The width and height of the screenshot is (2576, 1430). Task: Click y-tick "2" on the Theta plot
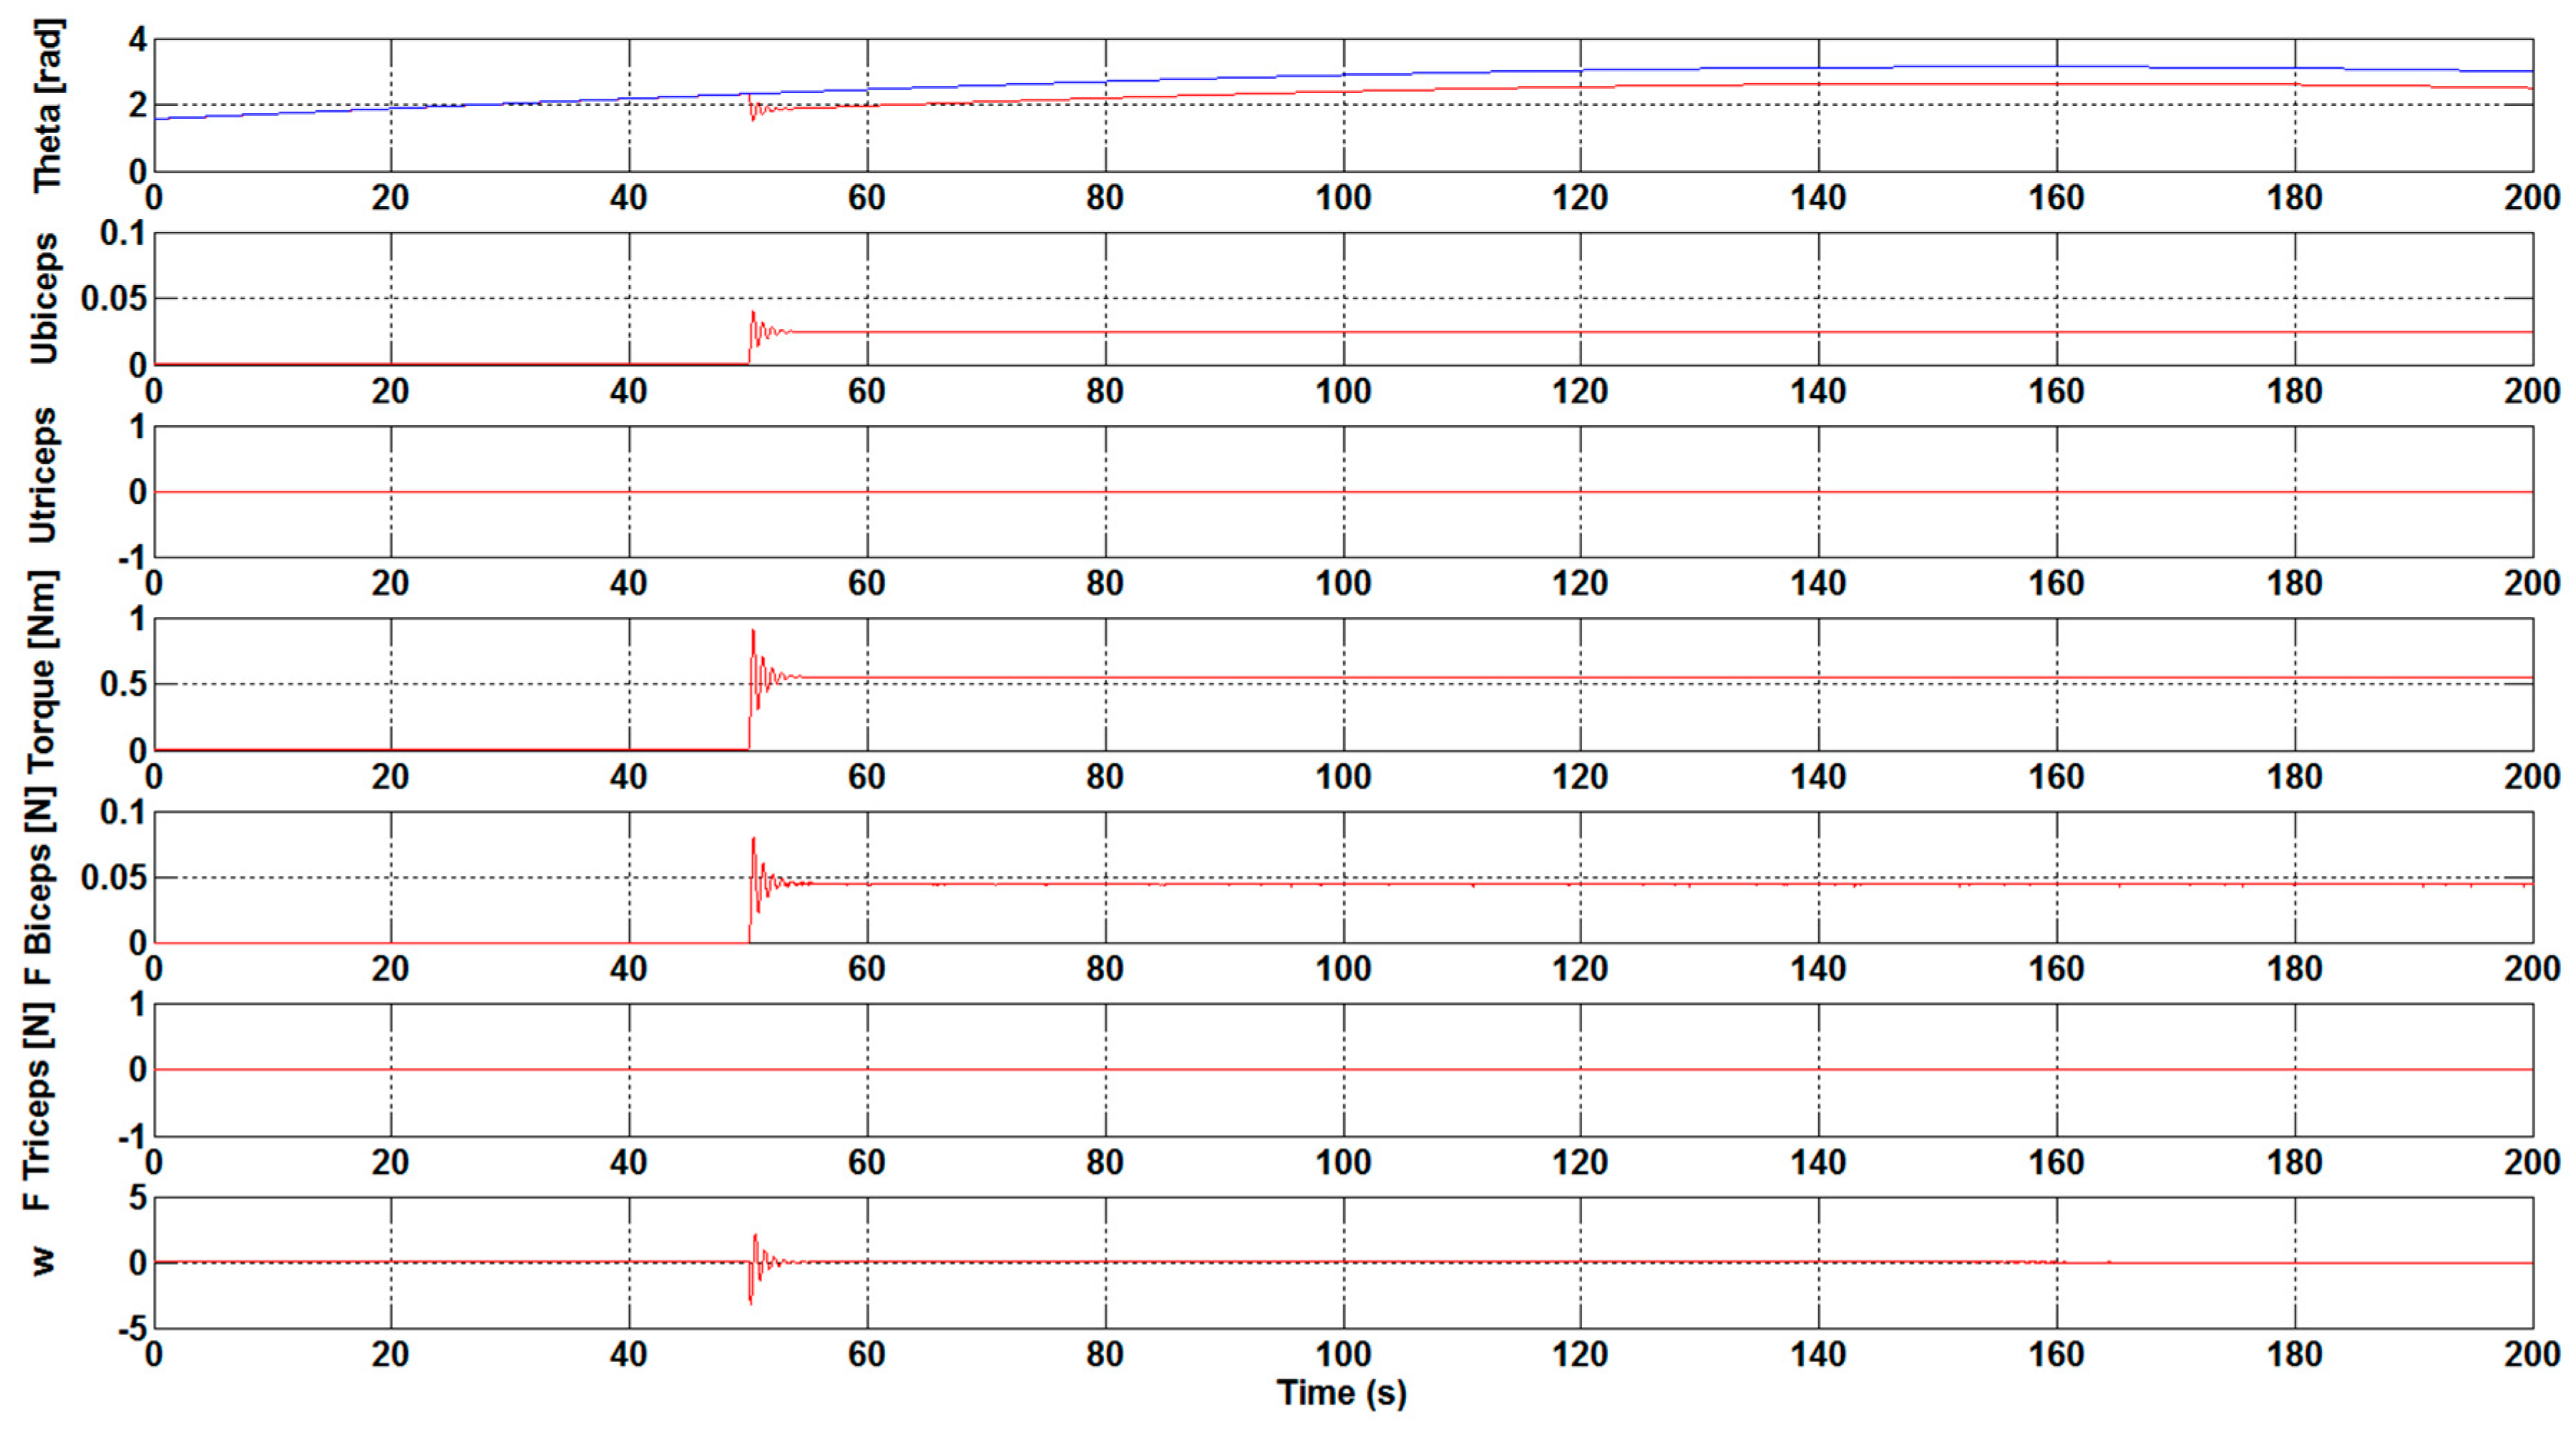click(x=137, y=105)
